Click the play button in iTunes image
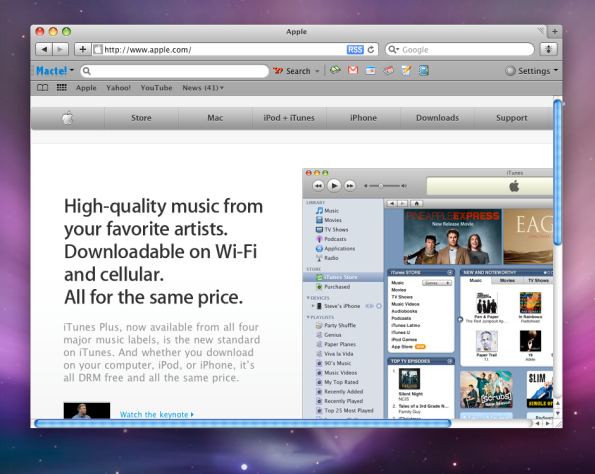595x474 pixels. (x=334, y=186)
